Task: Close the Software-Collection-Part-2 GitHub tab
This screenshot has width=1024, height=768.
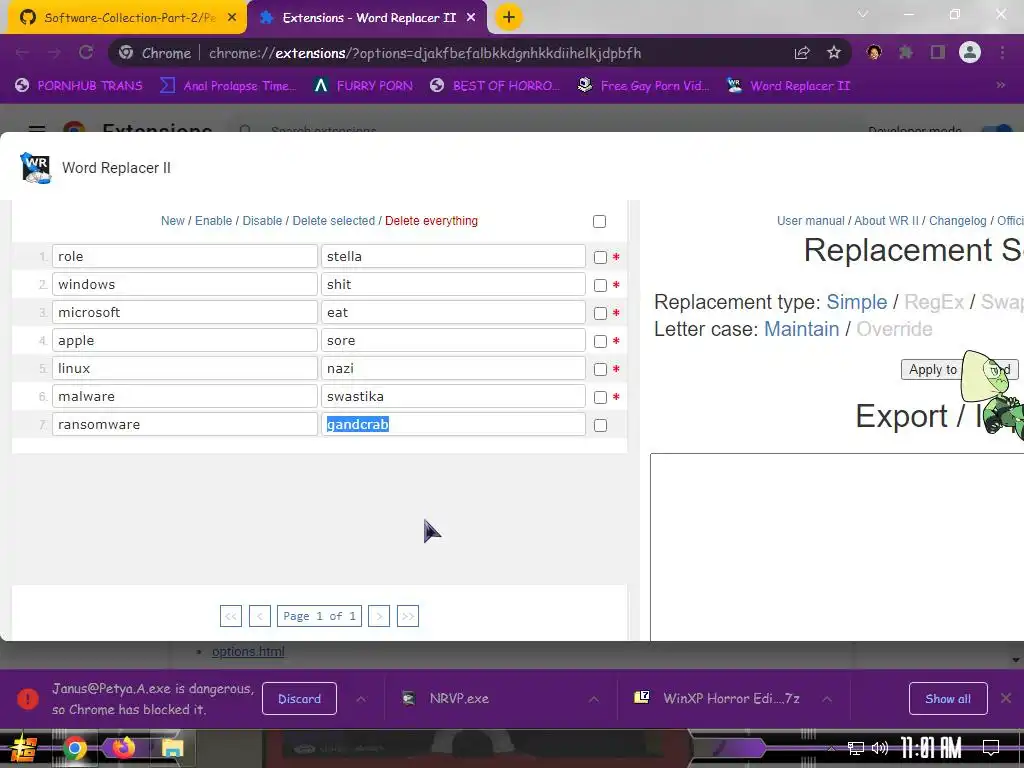Action: 232,18
